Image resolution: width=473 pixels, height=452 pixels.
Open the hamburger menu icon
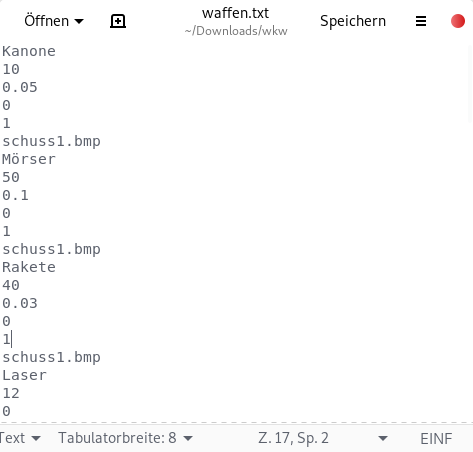421,21
